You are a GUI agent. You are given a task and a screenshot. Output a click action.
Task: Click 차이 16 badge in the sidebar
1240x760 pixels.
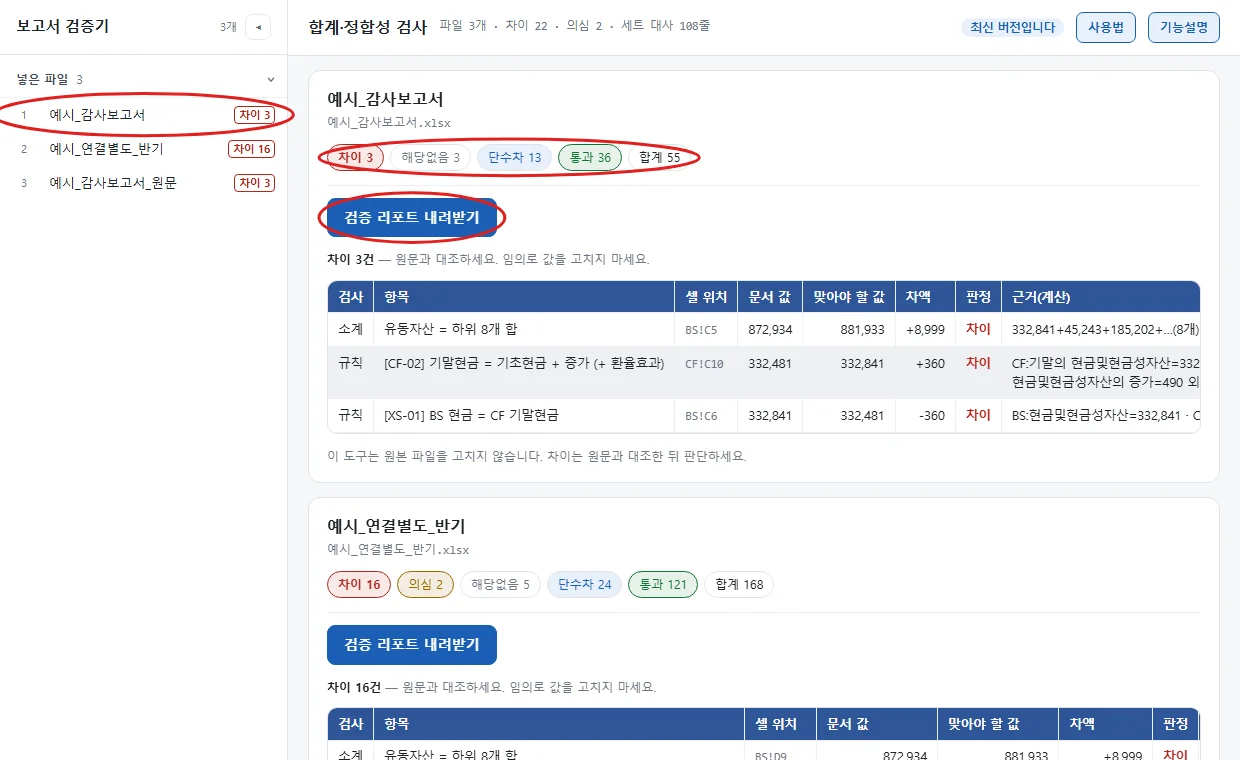[x=251, y=149]
